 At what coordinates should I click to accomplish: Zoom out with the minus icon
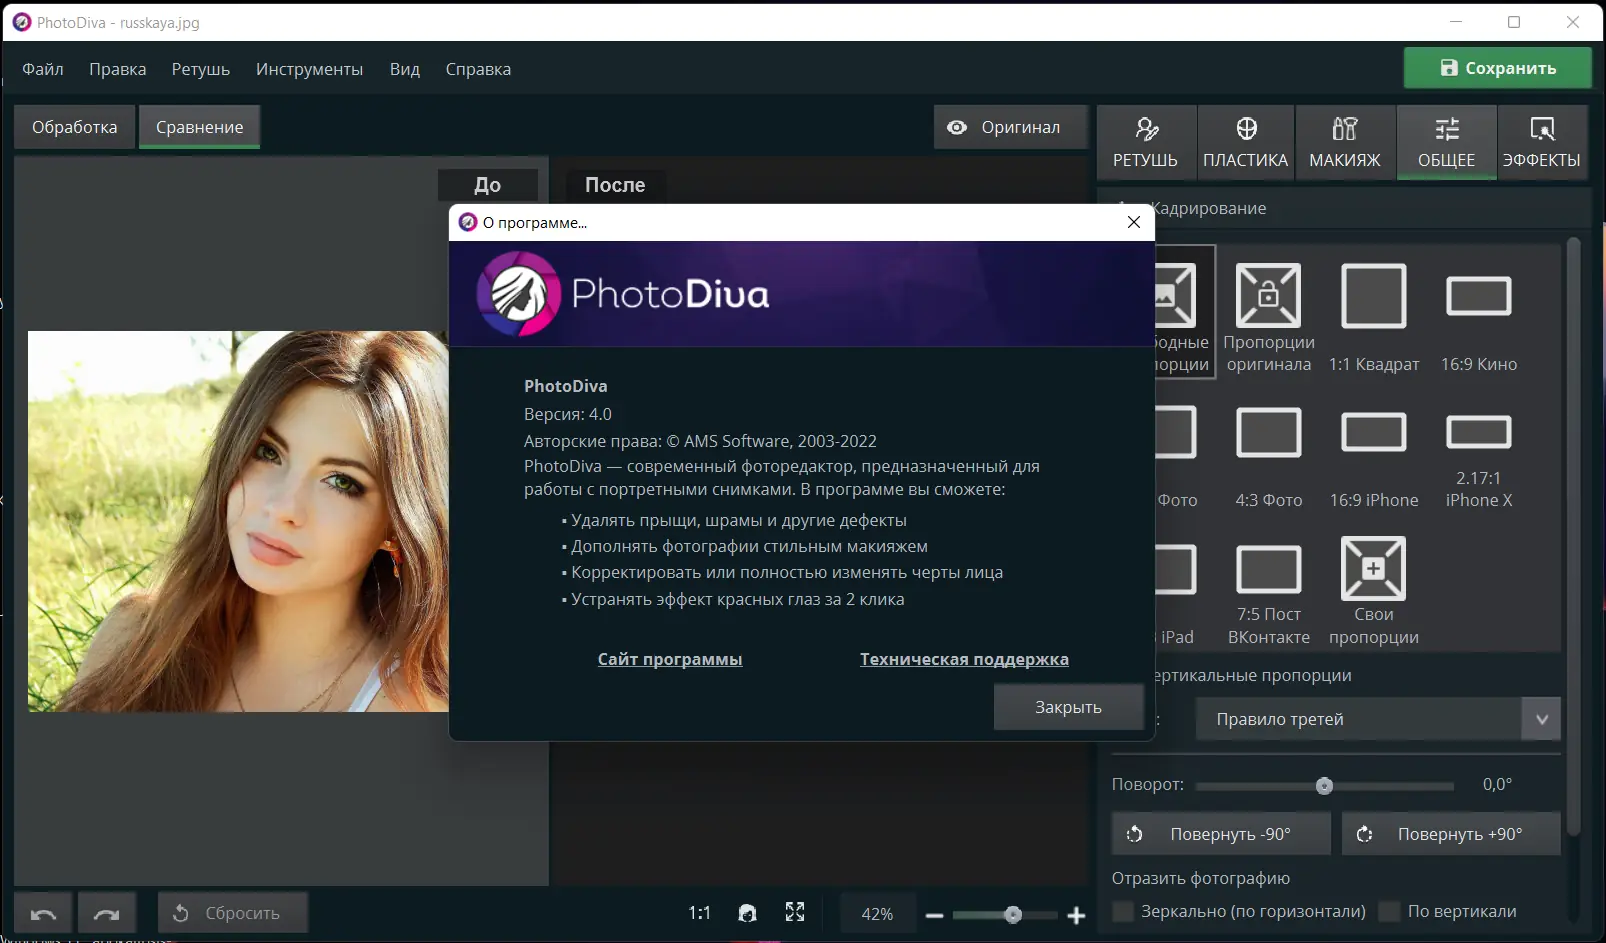point(935,915)
